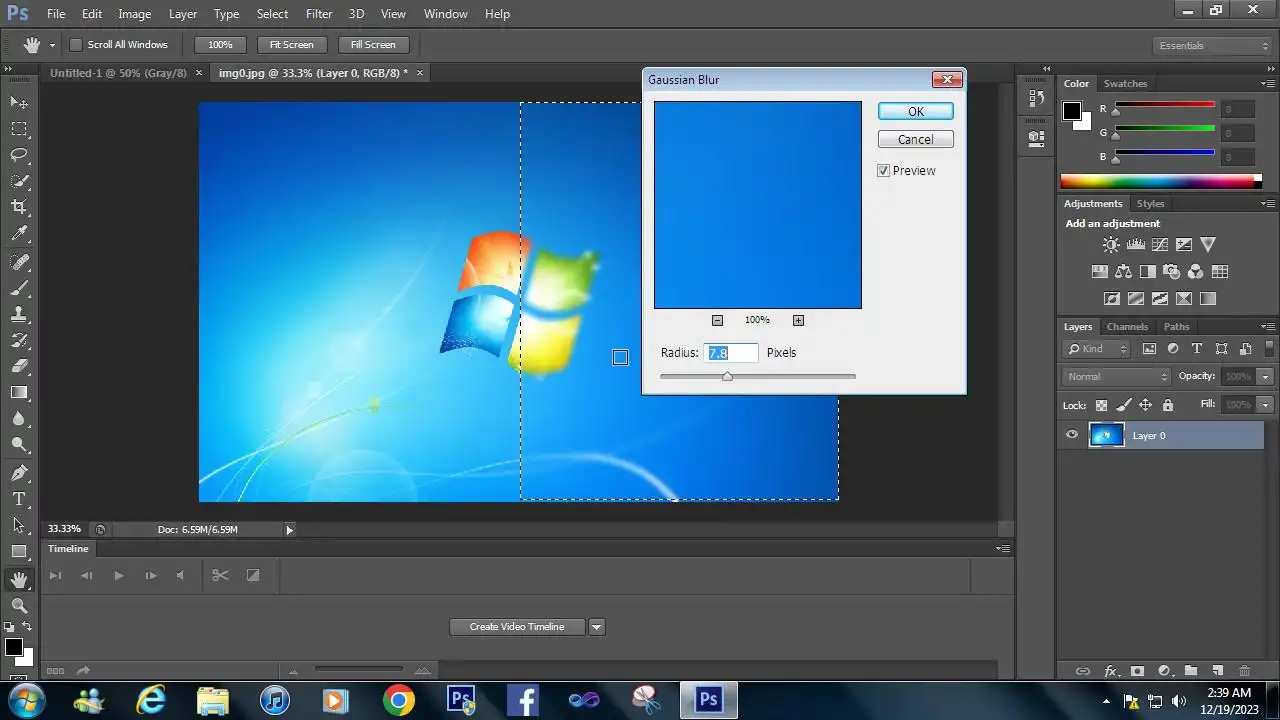The width and height of the screenshot is (1280, 720).
Task: Switch to the Swatches tab
Action: pyautogui.click(x=1125, y=84)
